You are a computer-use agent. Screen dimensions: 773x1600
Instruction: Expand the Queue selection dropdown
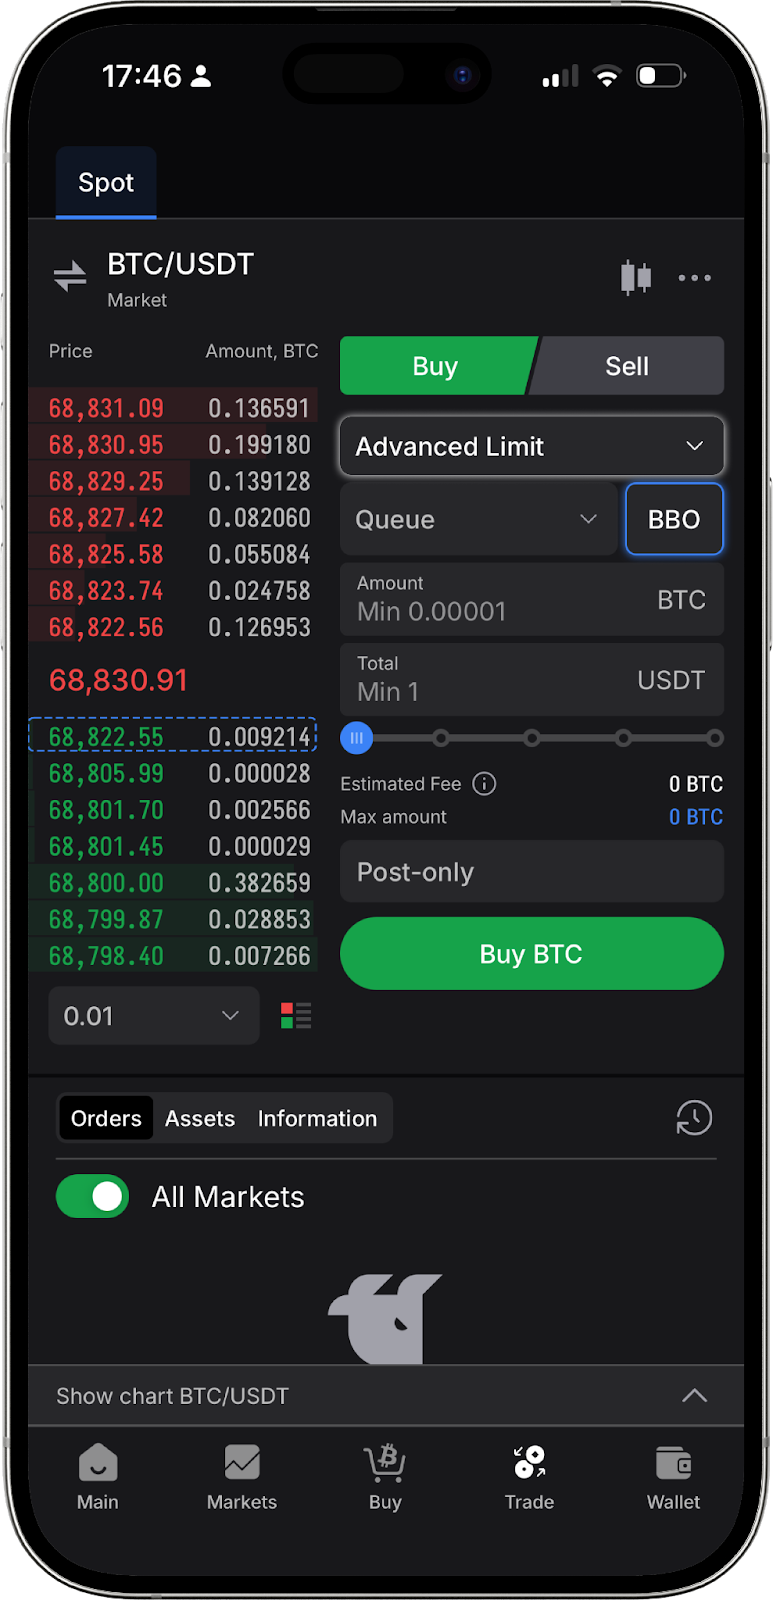click(478, 519)
